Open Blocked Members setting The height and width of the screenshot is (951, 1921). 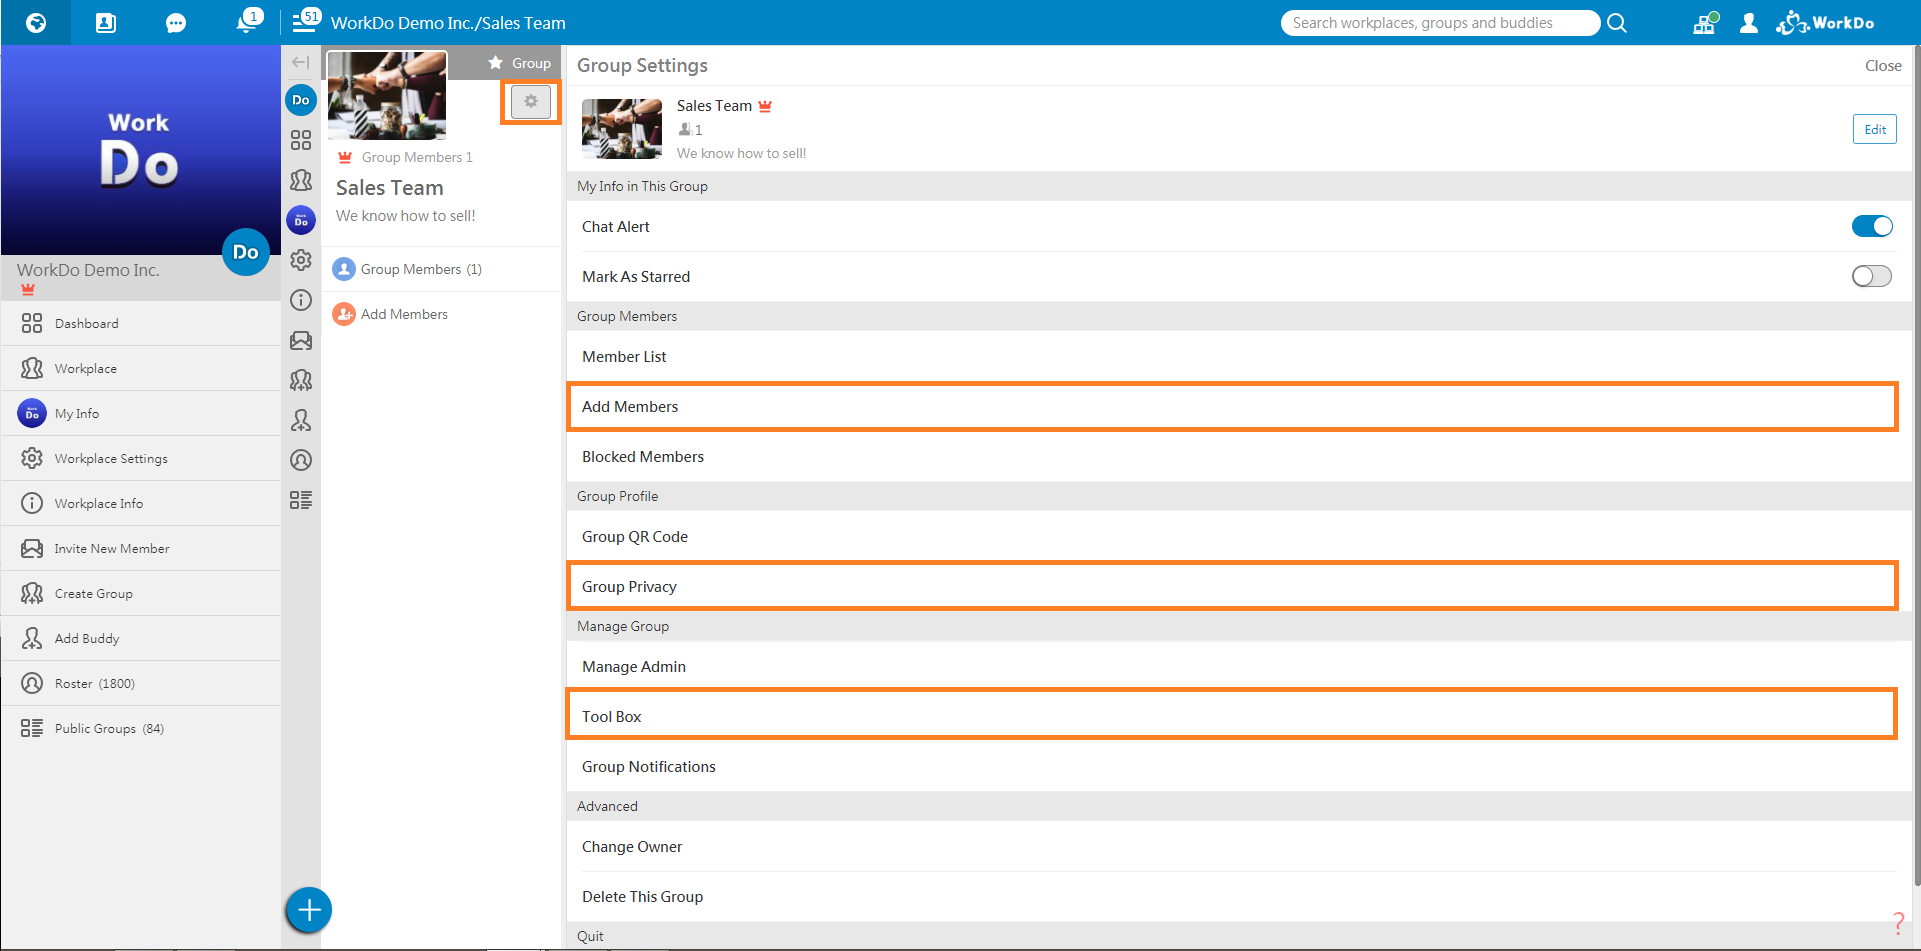tap(1239, 456)
